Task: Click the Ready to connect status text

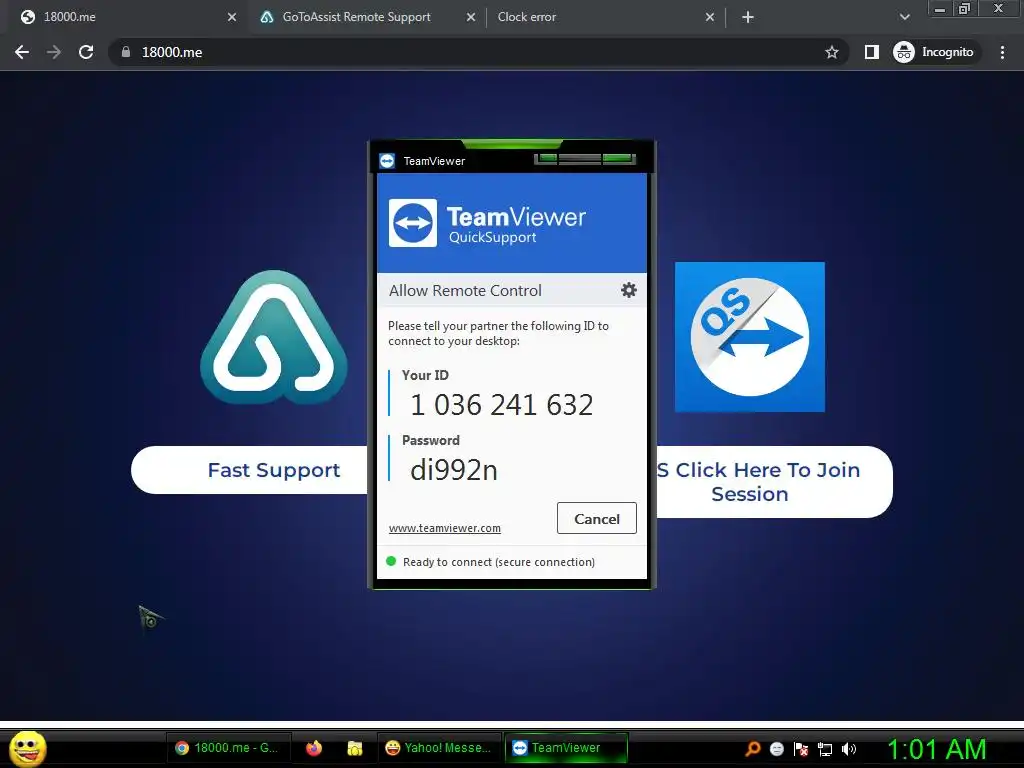Action: tap(498, 562)
